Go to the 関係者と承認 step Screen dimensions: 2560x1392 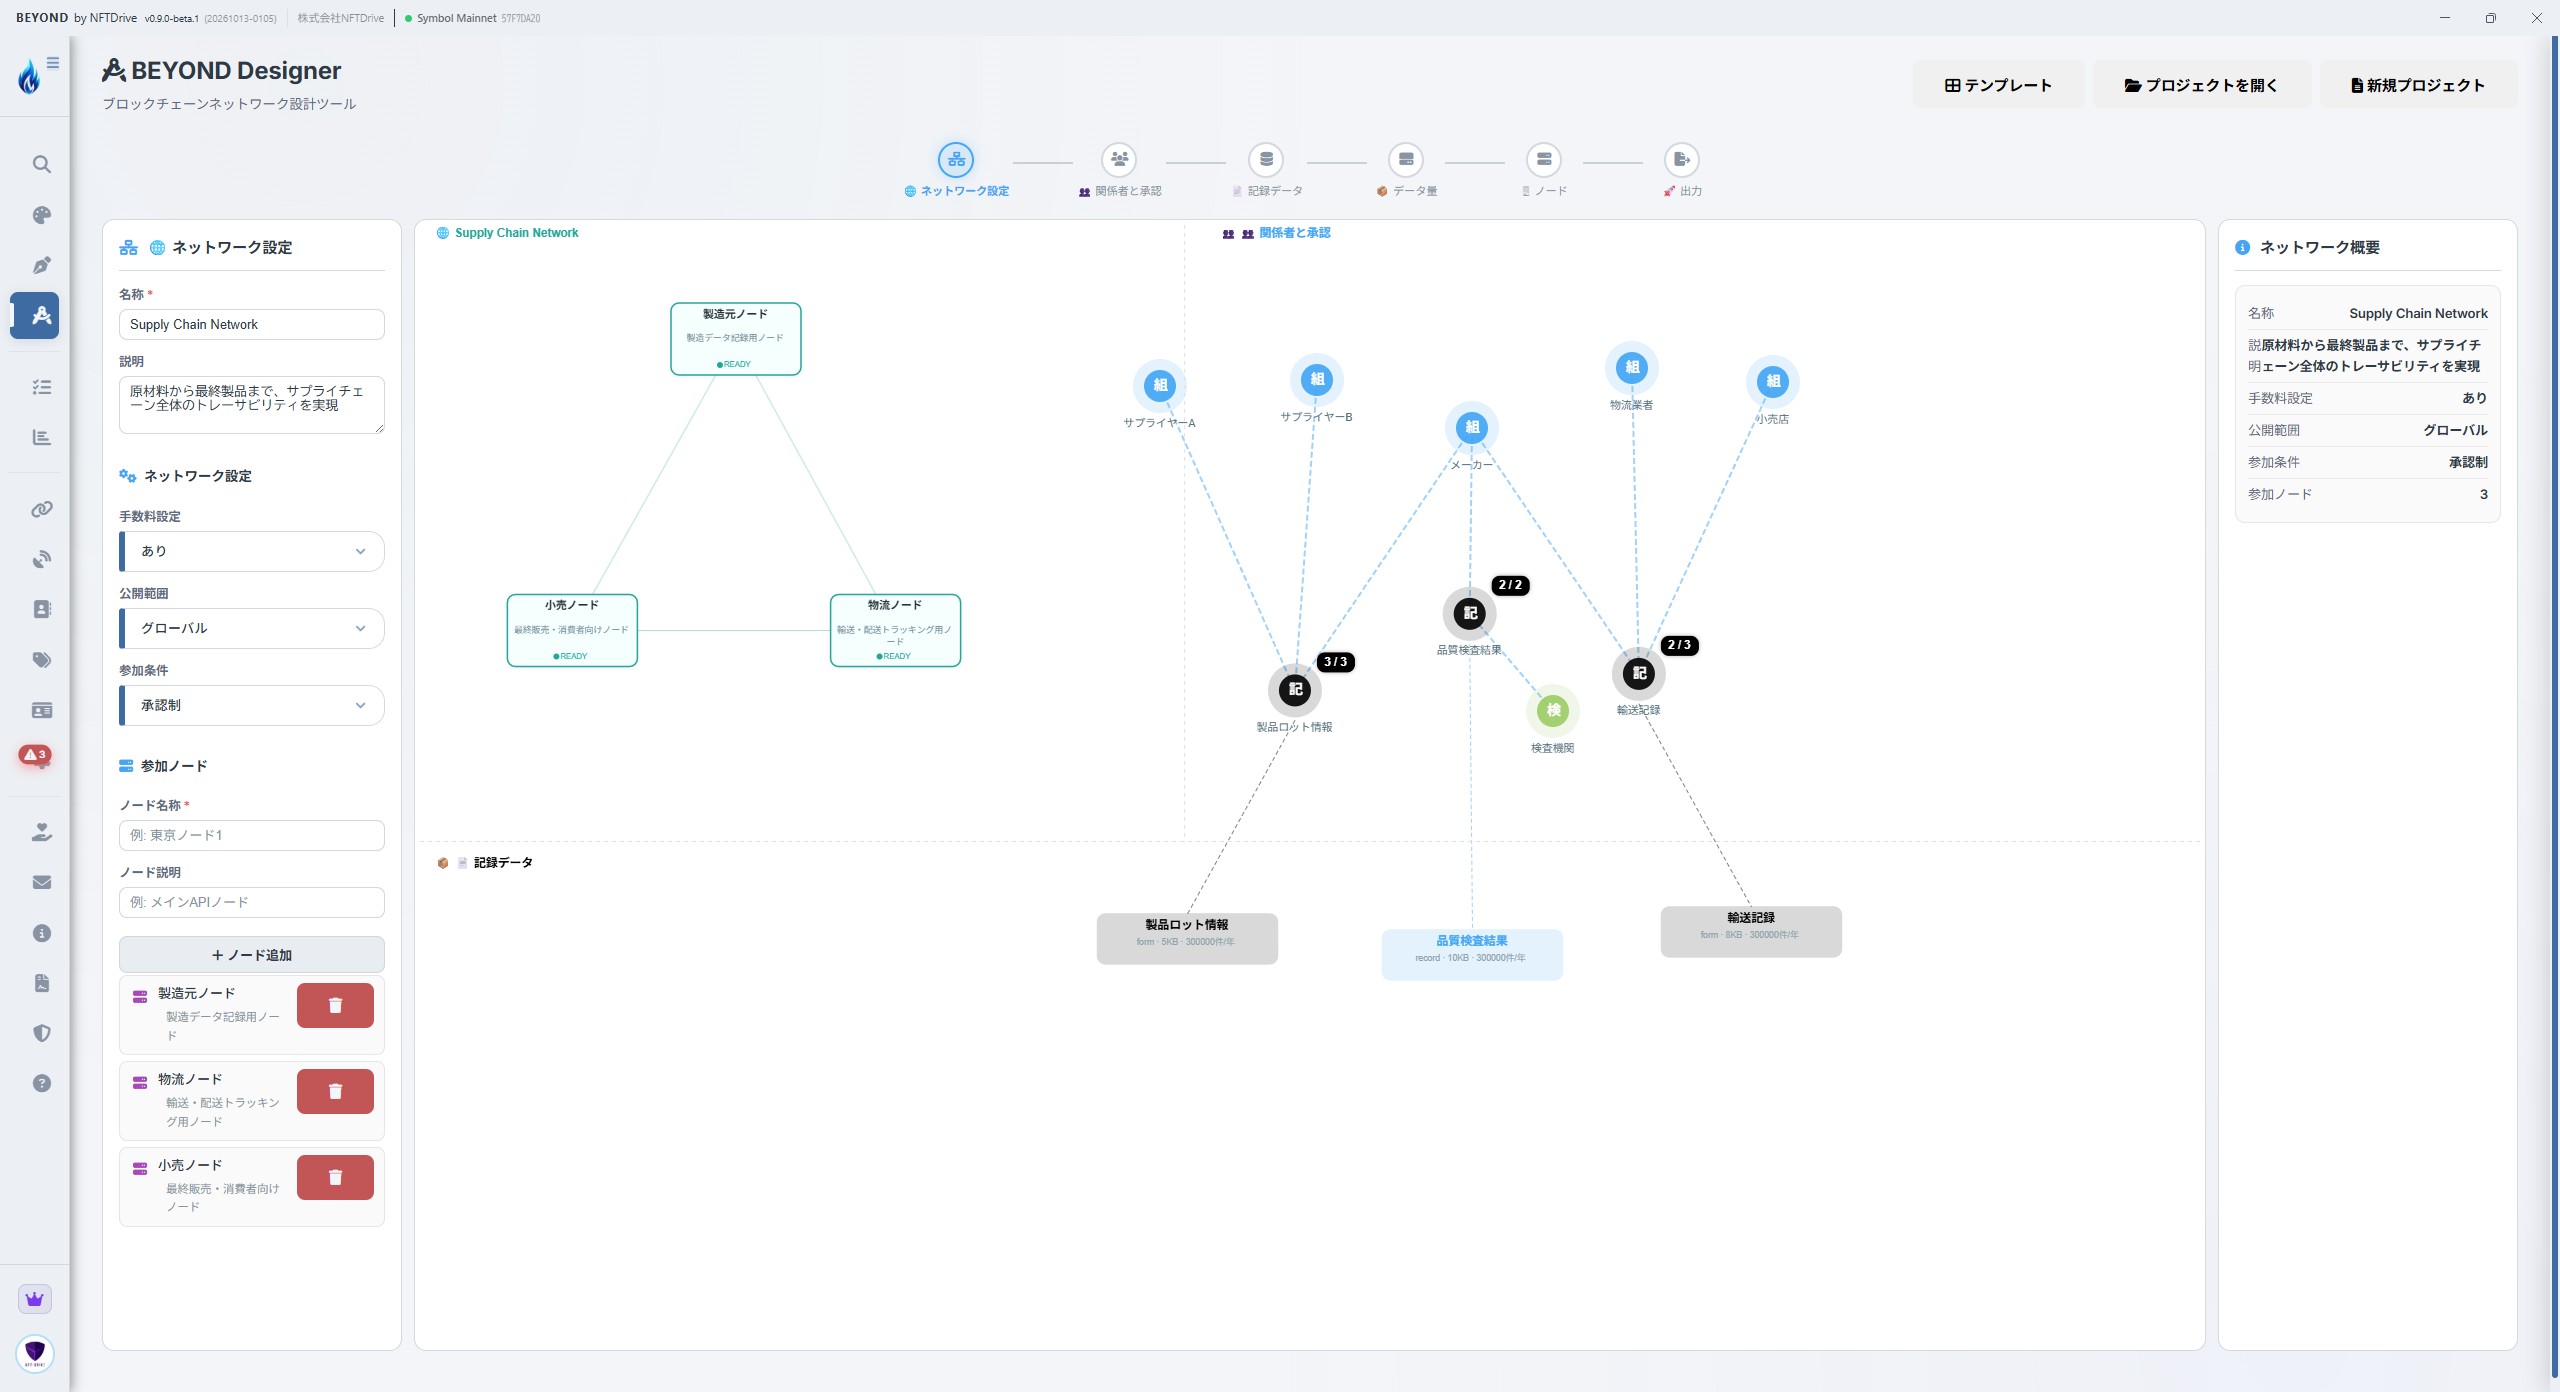click(1119, 169)
